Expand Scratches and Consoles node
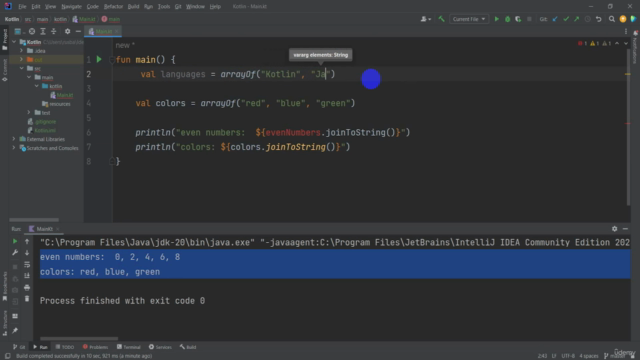Screen dimensions: 640x360 (14, 148)
